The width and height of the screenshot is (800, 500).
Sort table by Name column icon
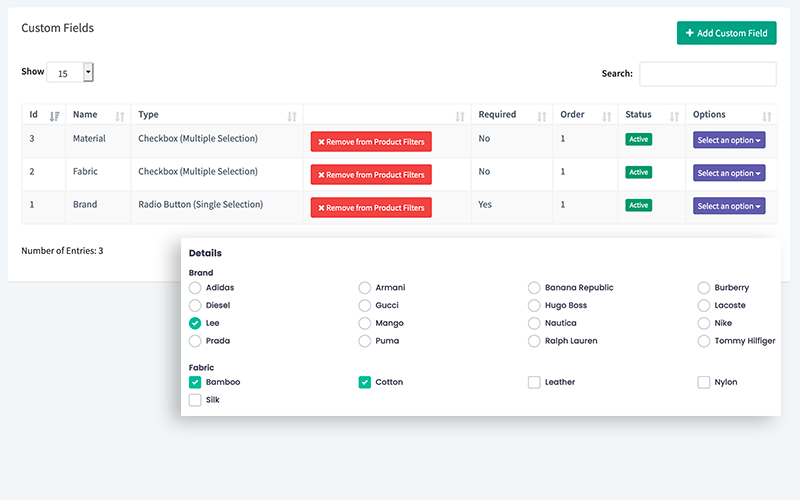point(119,116)
